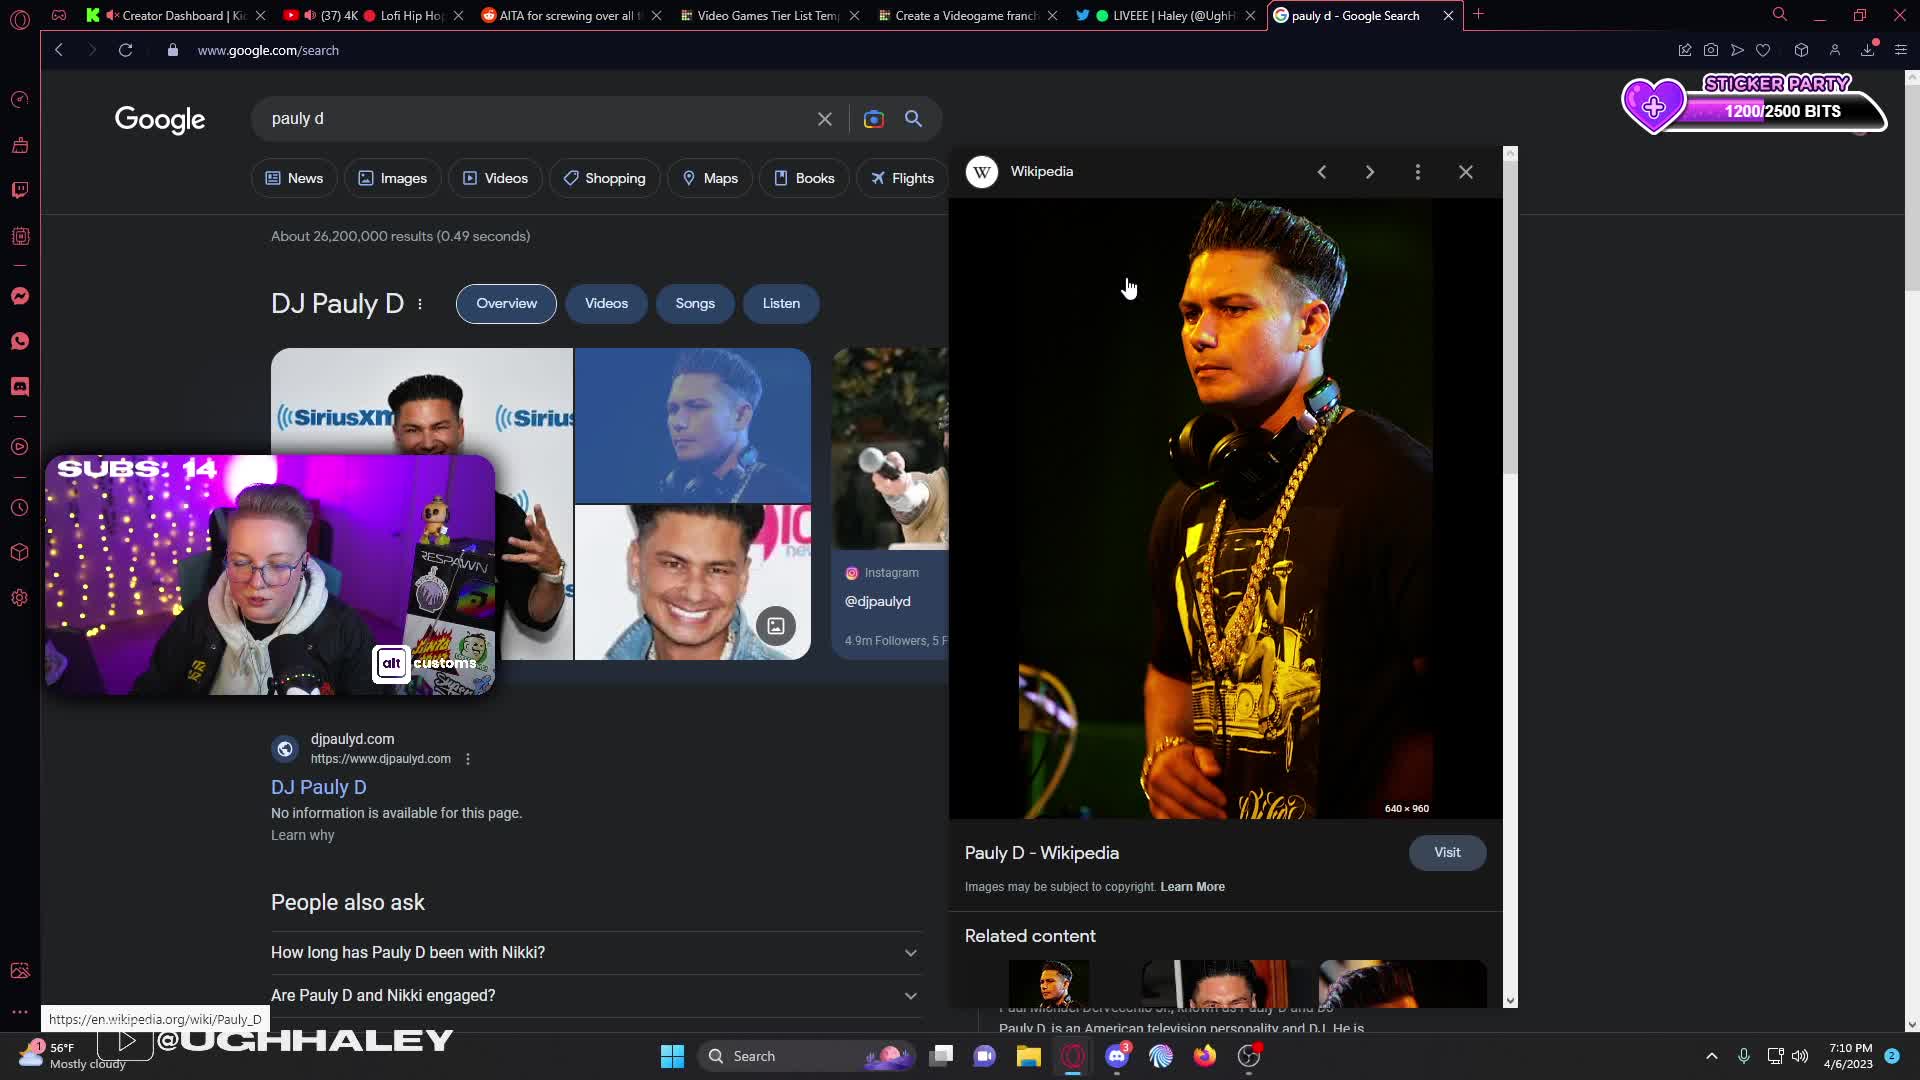Screen dimensions: 1920x1080
Task: Click Windows Start button
Action: [x=672, y=1056]
